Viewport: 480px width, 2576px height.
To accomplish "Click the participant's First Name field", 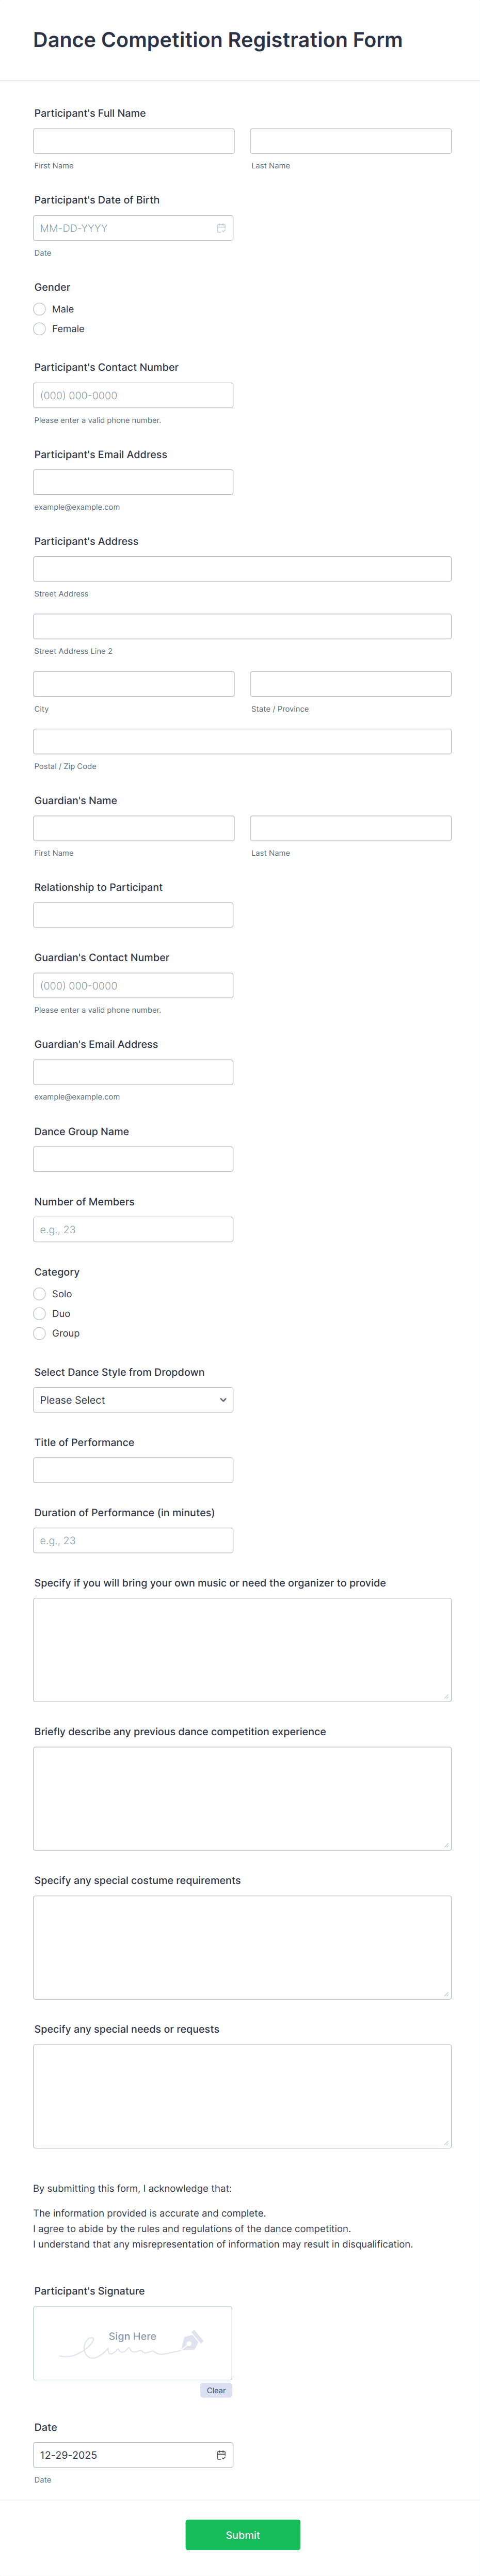I will pos(133,140).
